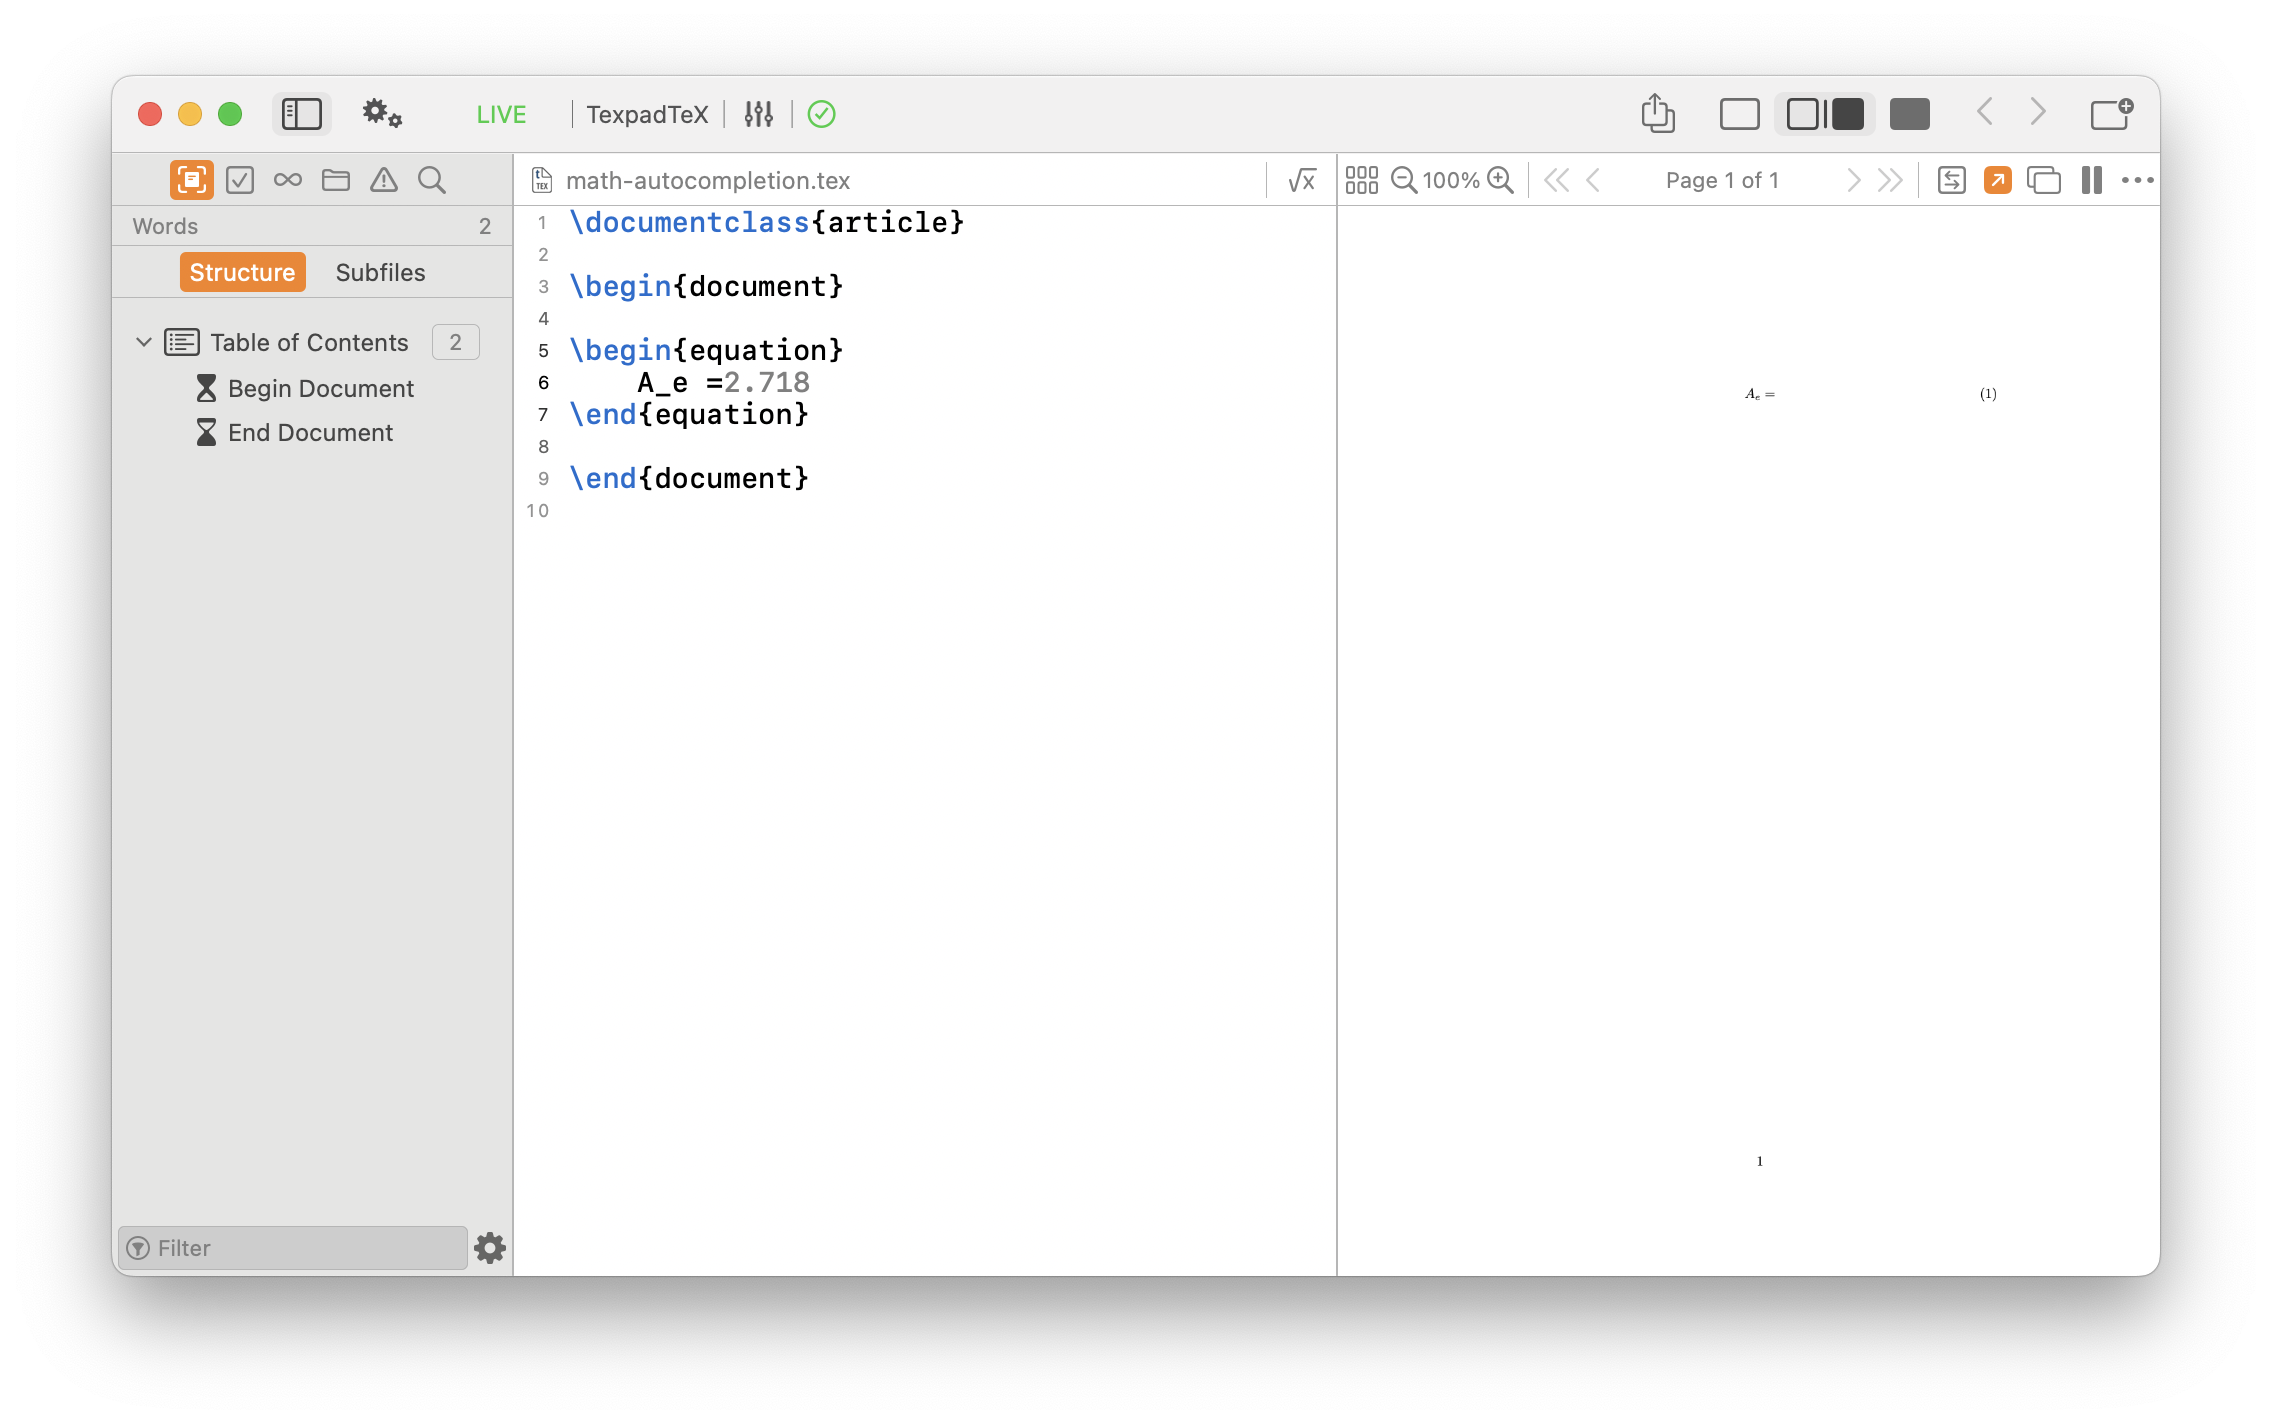Toggle the orange arrow follow button
This screenshot has height=1424, width=2272.
(1998, 180)
